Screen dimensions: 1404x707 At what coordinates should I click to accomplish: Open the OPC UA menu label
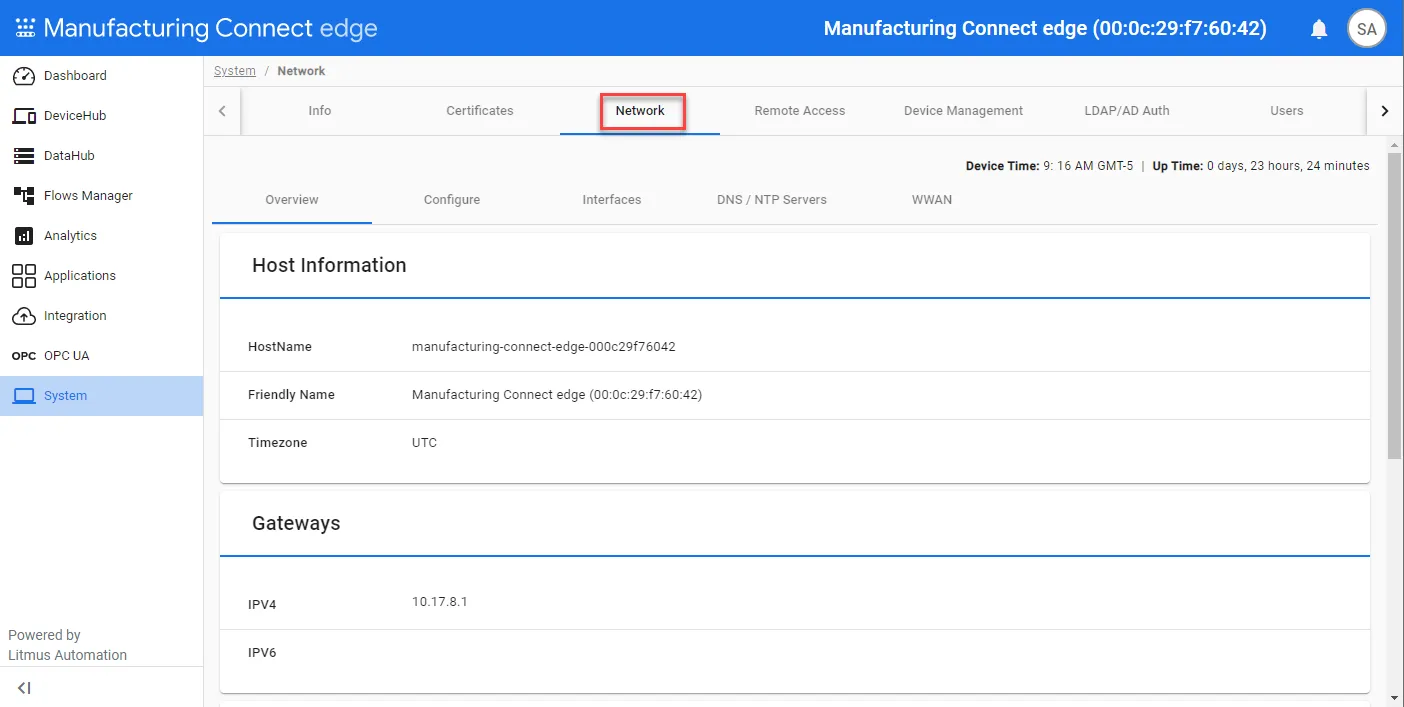point(67,356)
